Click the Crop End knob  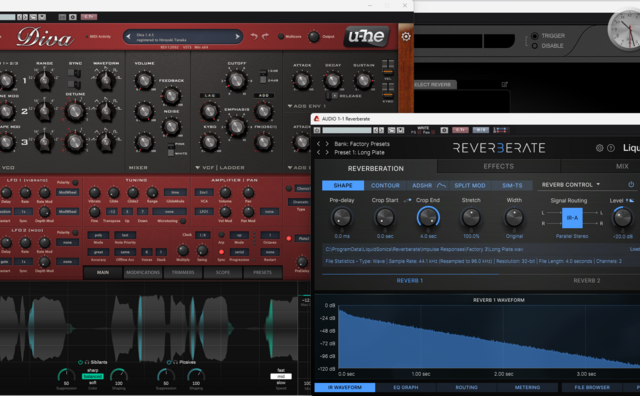click(428, 217)
